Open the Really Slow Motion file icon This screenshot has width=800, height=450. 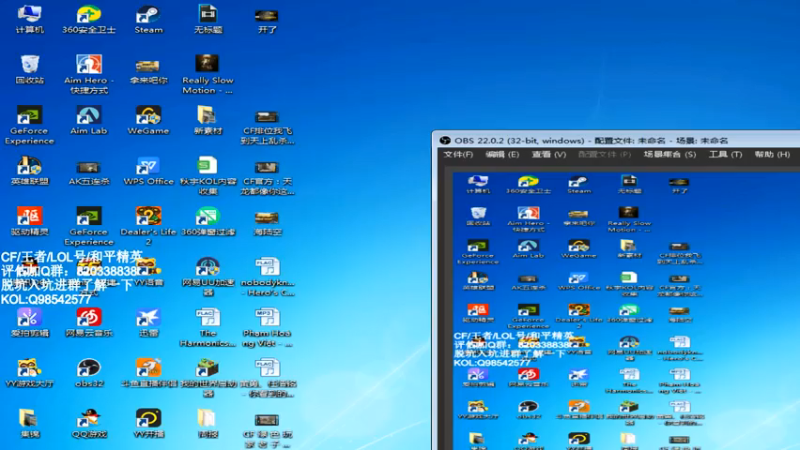coord(208,74)
